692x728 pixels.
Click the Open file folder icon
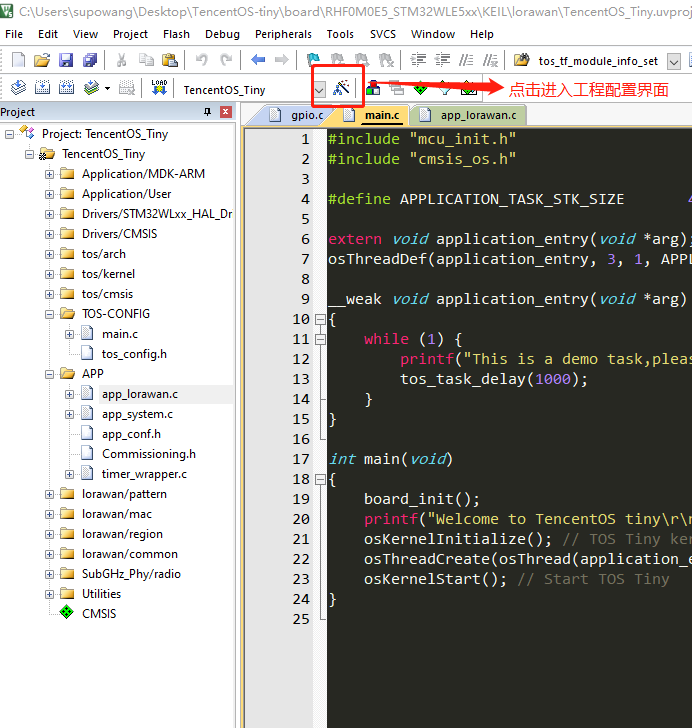42,60
